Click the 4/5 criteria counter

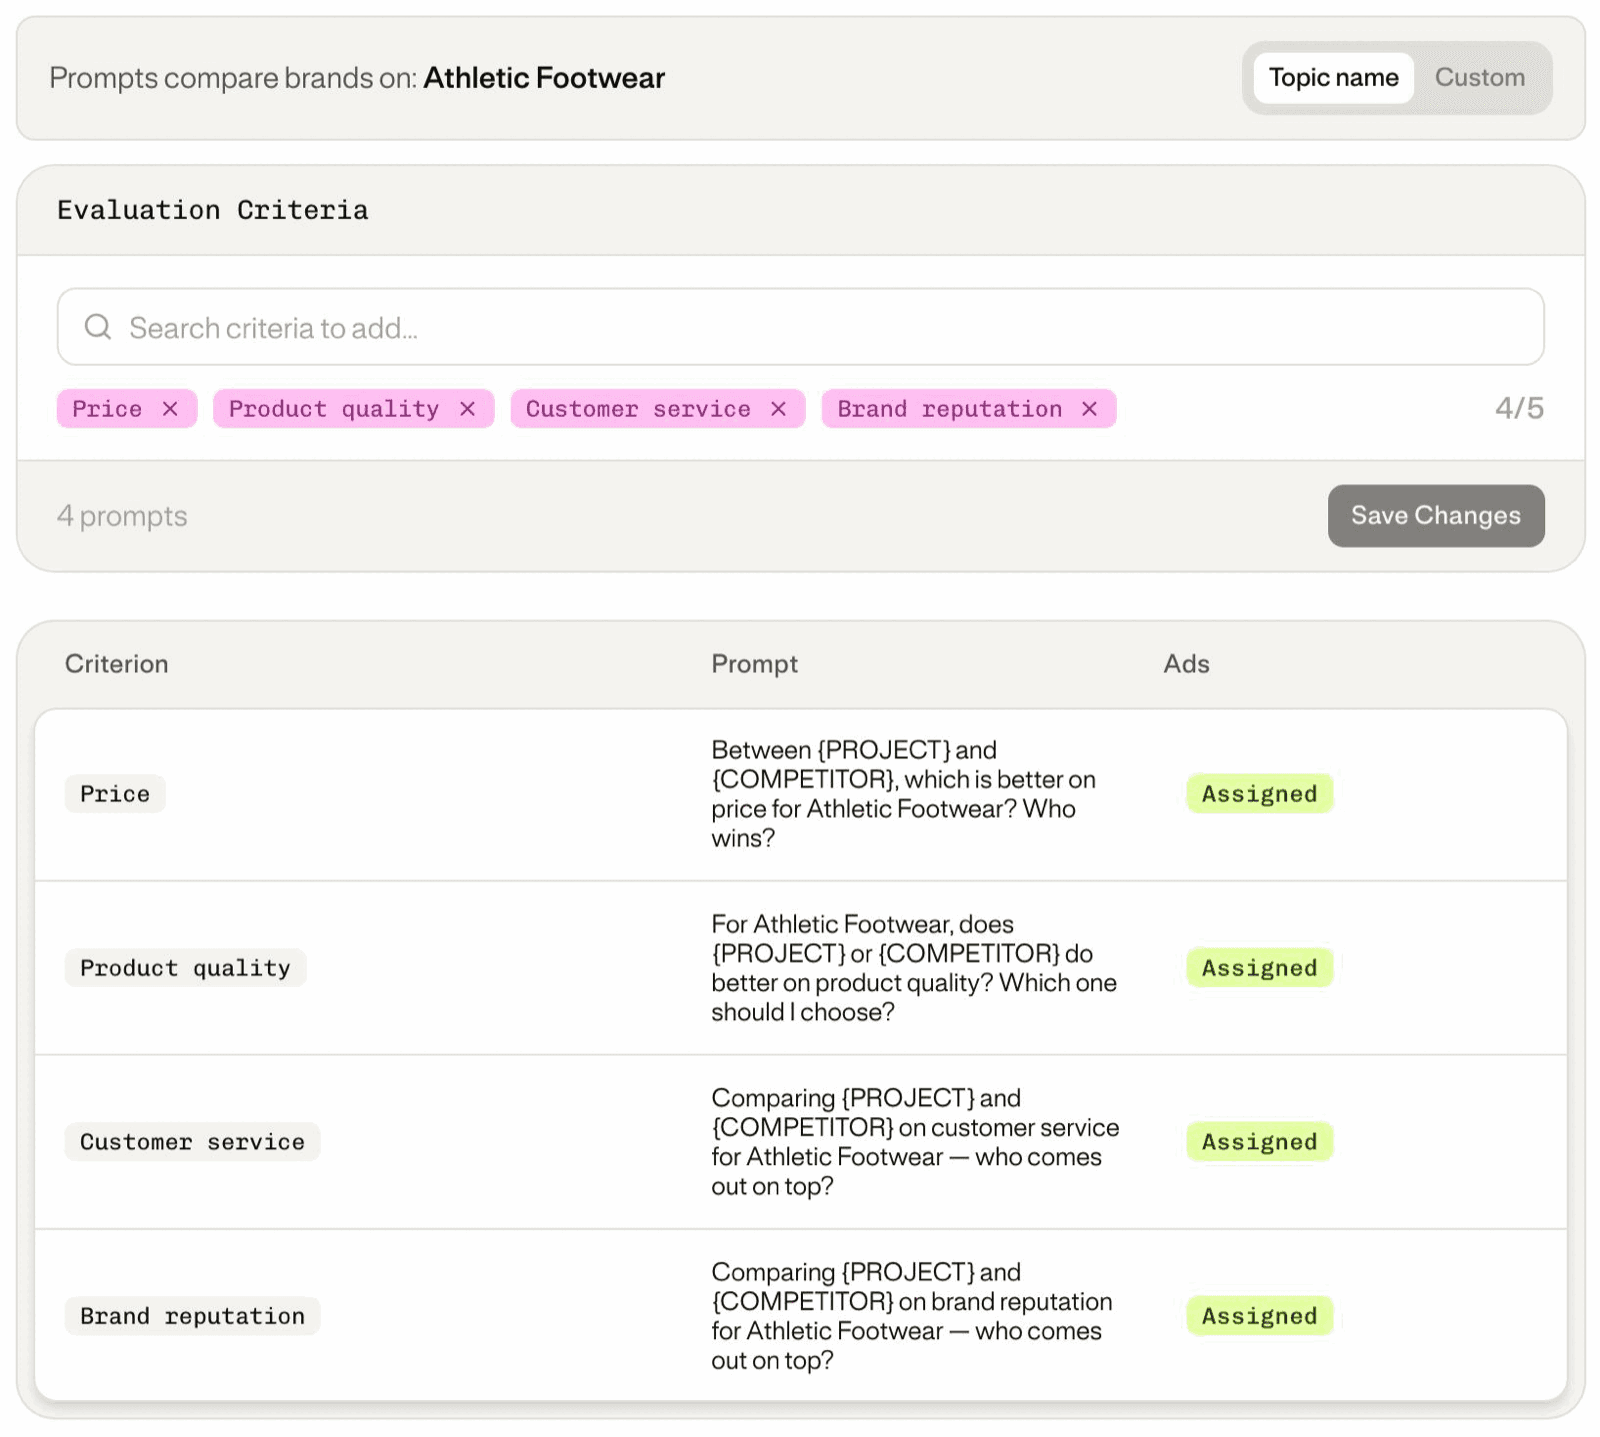pos(1519,408)
